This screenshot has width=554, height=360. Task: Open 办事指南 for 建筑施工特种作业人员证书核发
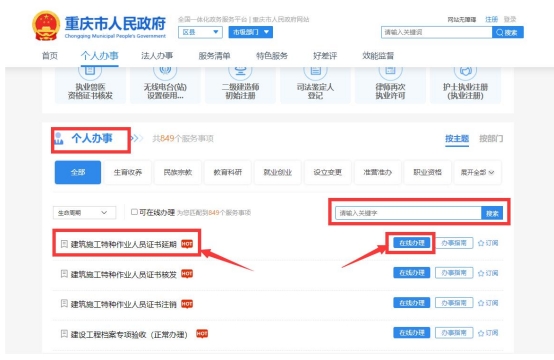coord(454,273)
